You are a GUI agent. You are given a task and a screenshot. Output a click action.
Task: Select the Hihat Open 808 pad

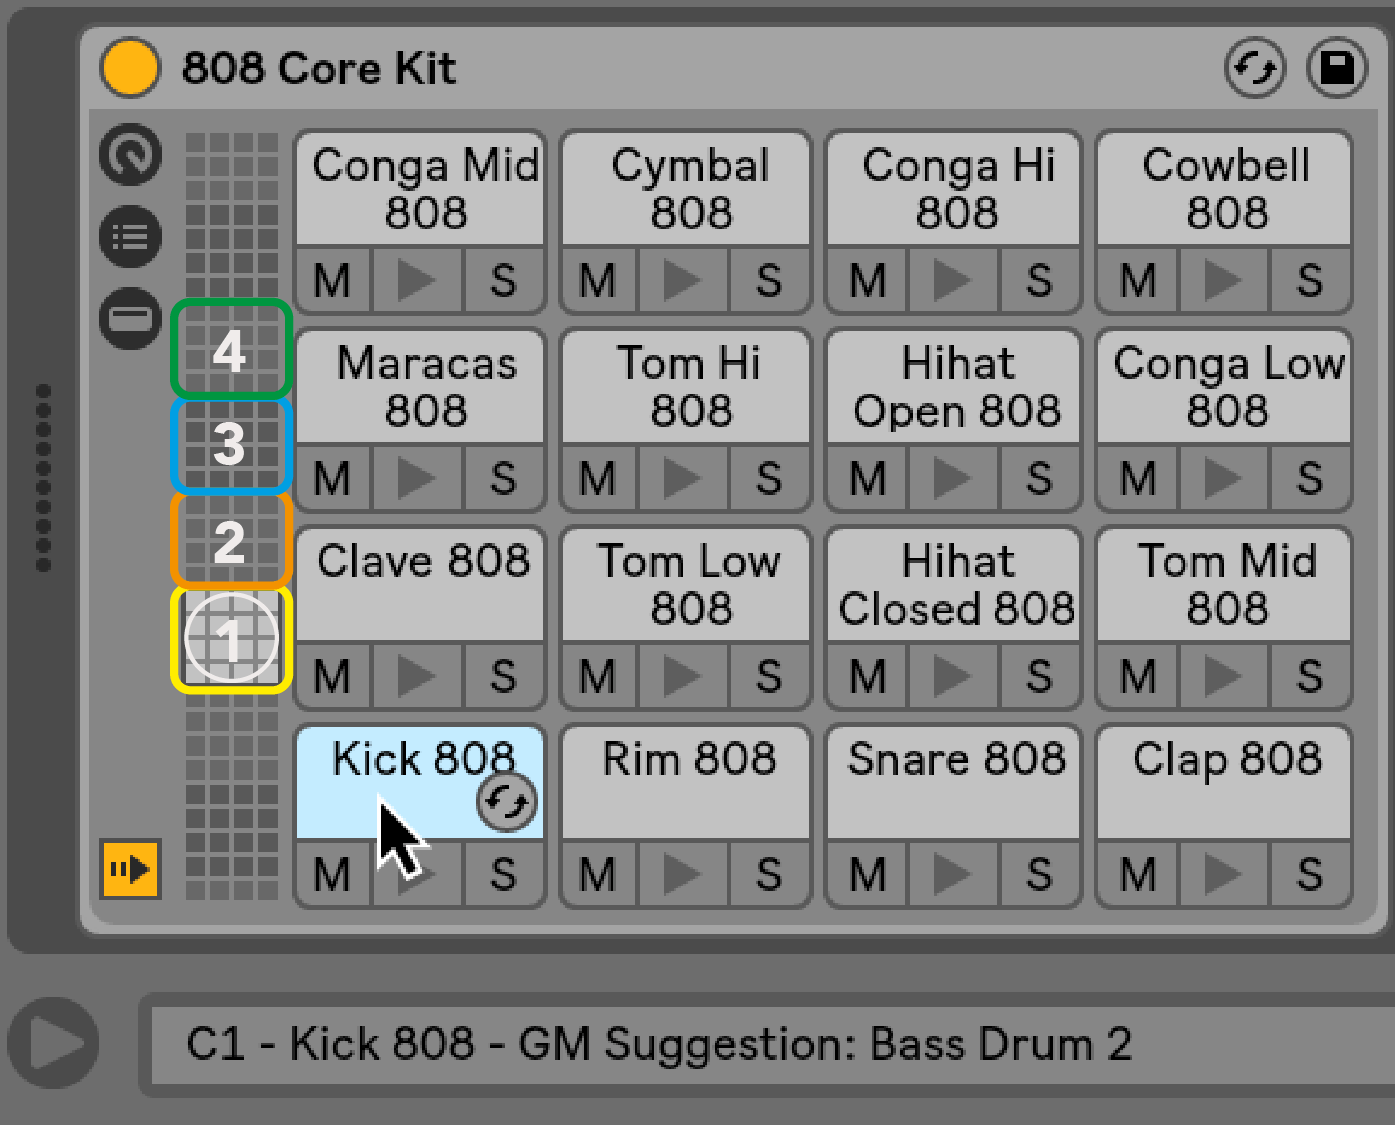coord(954,387)
